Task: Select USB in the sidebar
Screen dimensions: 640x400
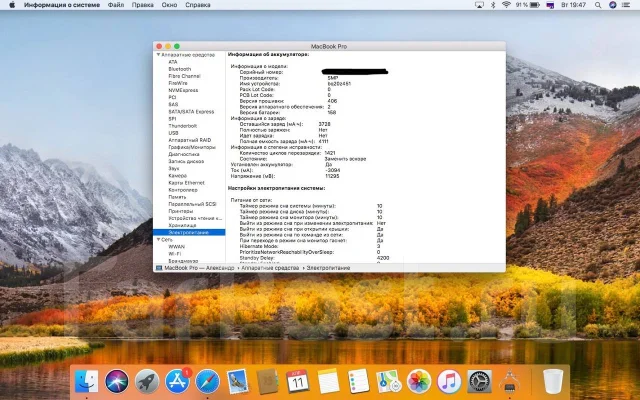Action: pyautogui.click(x=173, y=133)
